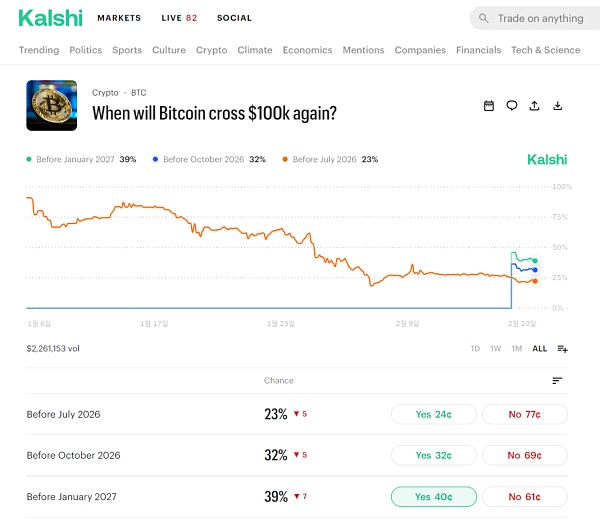This screenshot has height=522, width=600.
Task: Open the comments speech bubble icon
Action: coord(512,106)
